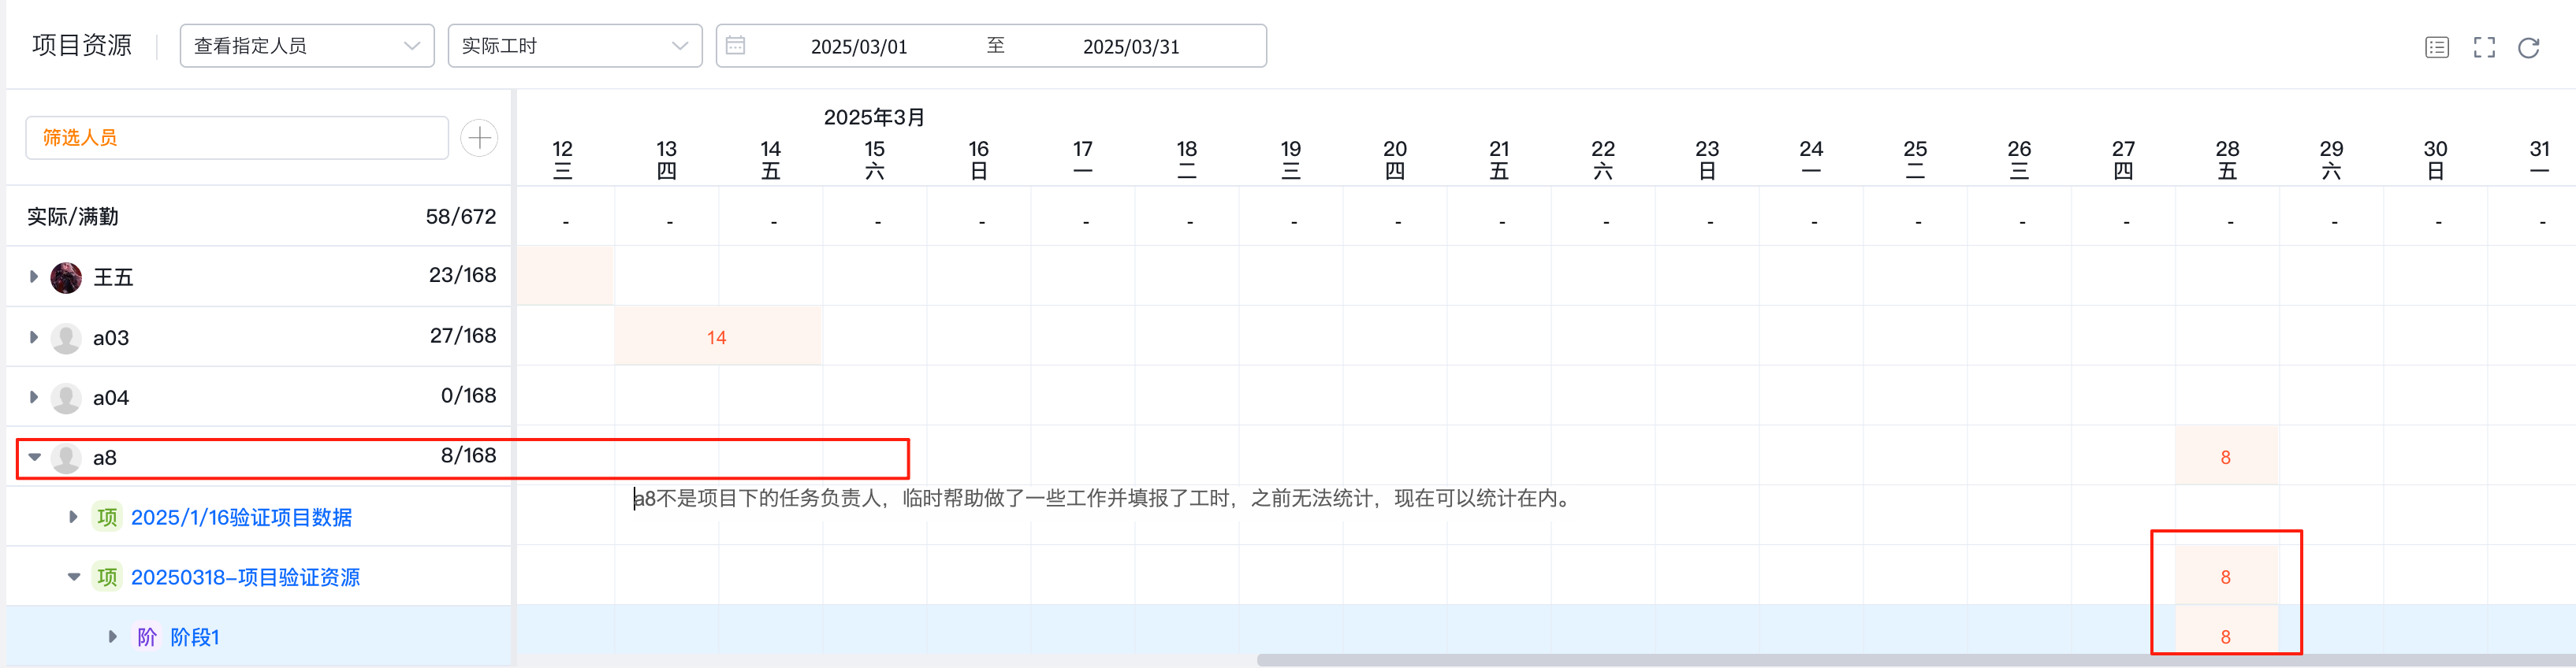2576x668 pixels.
Task: Collapse the a8 row
Action: [34, 458]
